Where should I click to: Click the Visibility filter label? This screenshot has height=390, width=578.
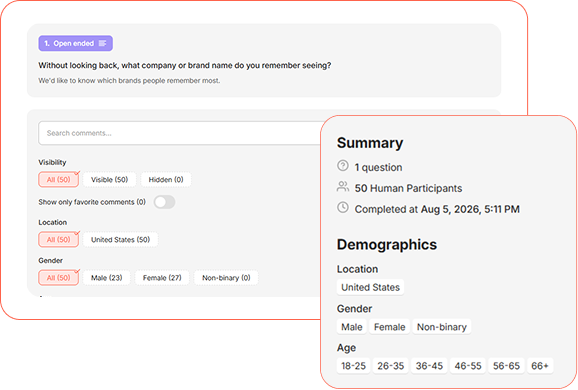52,163
